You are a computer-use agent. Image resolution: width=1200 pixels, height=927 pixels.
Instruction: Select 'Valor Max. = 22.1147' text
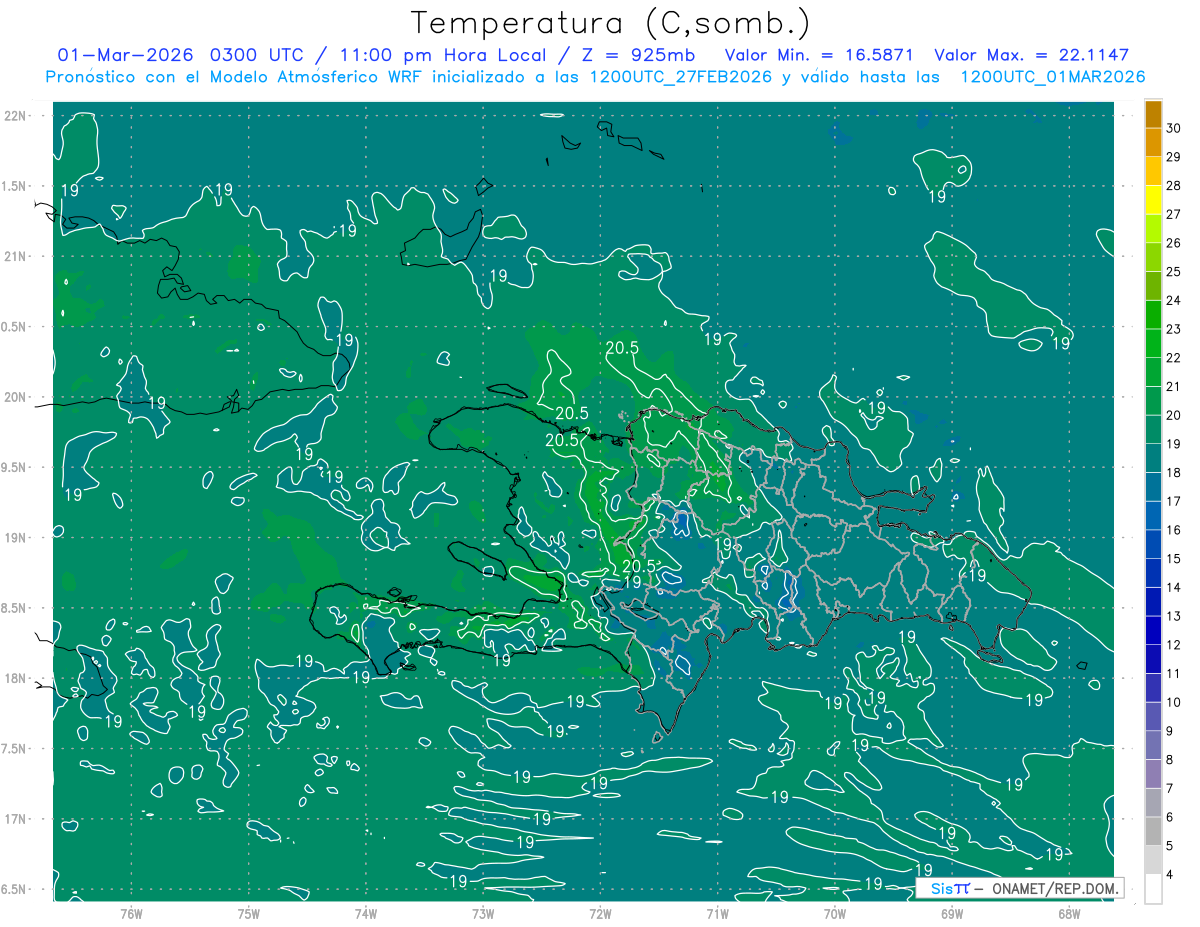click(x=1032, y=55)
